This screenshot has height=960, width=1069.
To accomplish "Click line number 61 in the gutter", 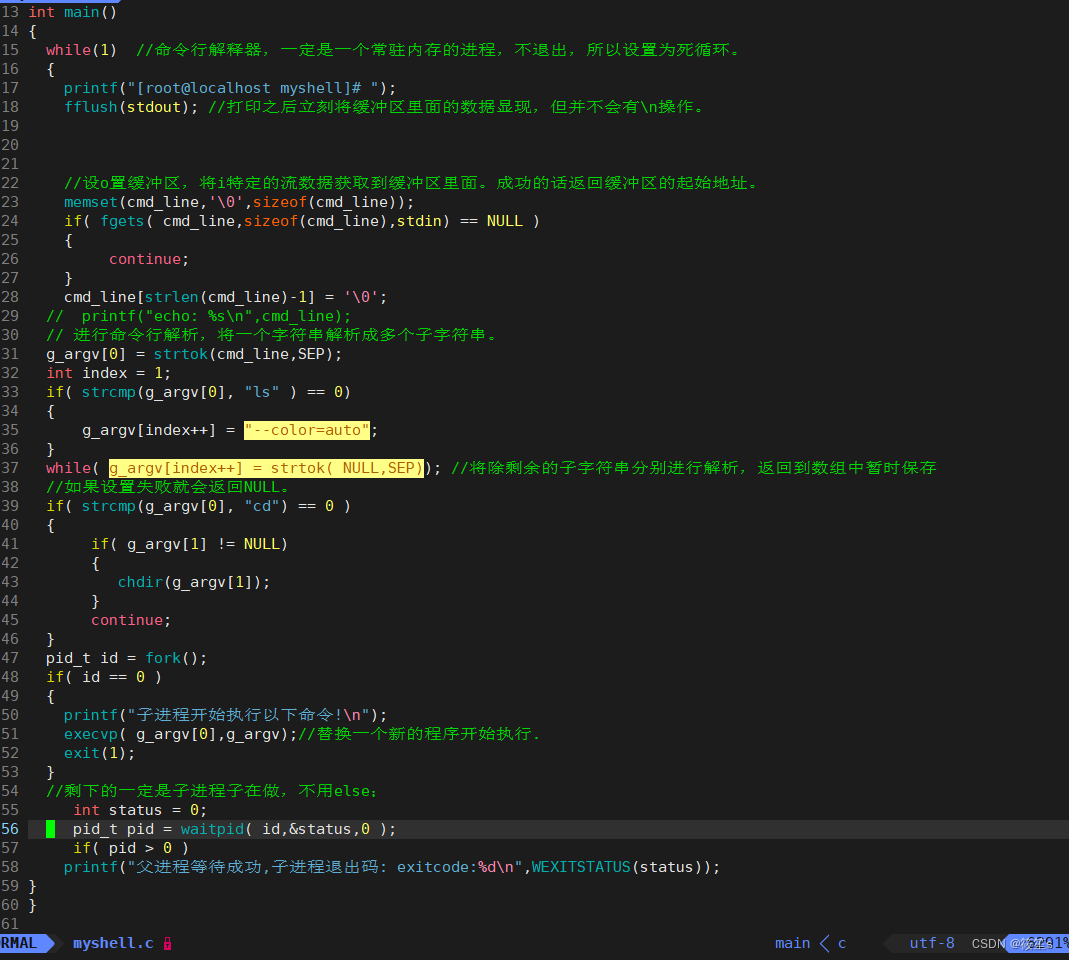I will pyautogui.click(x=10, y=925).
